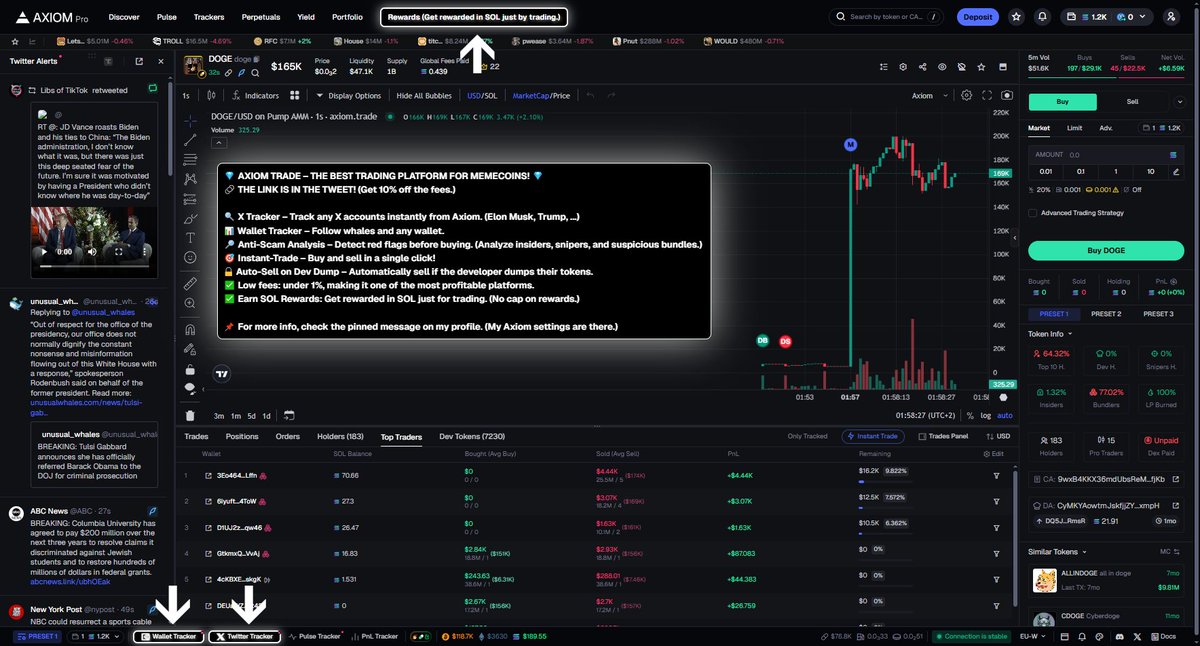
Task: Select the text annotation tool
Action: pyautogui.click(x=190, y=238)
